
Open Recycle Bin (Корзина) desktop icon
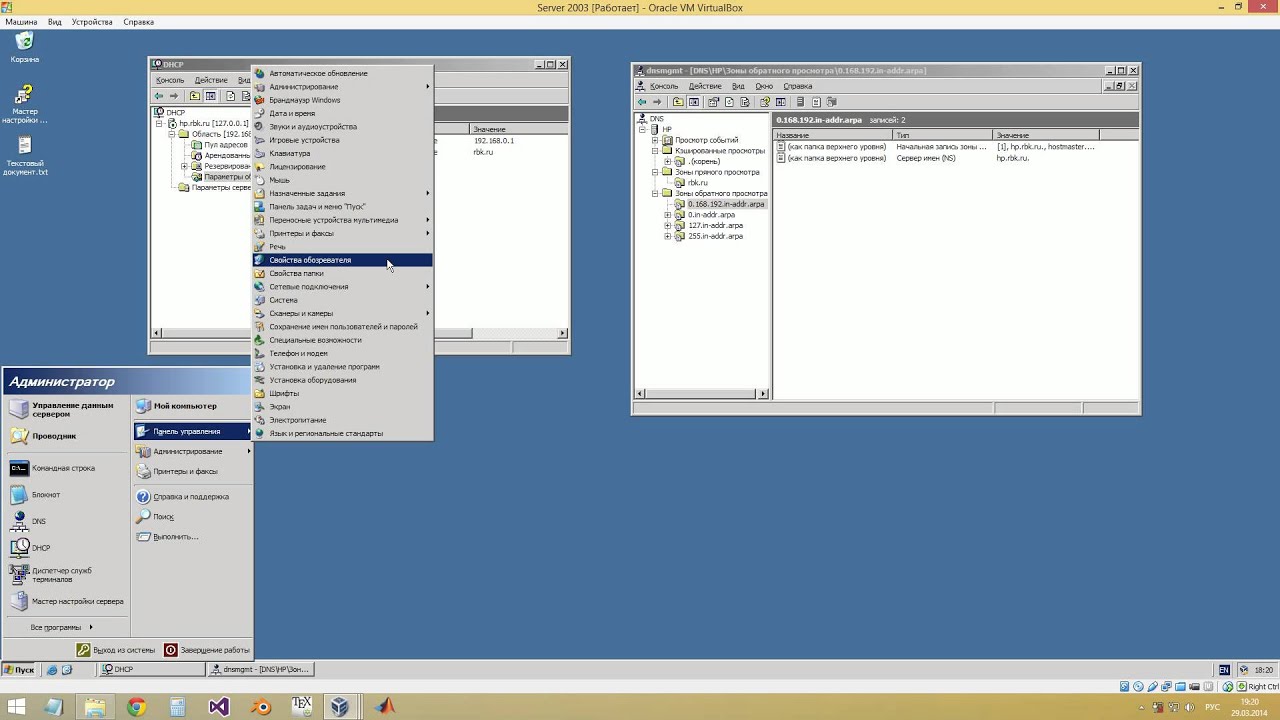(x=25, y=47)
